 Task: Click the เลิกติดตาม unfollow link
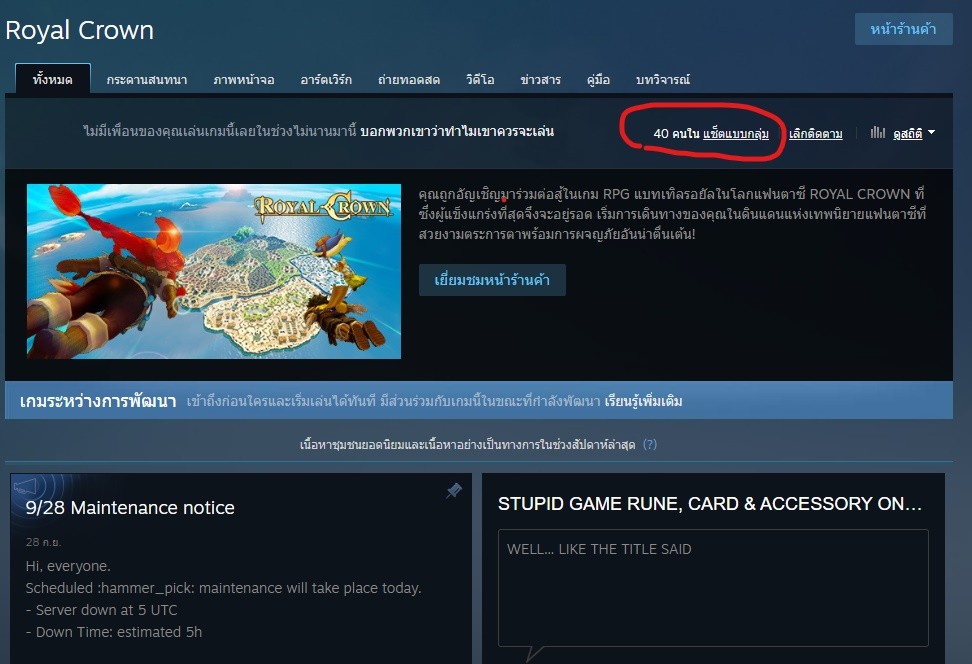[x=815, y=133]
